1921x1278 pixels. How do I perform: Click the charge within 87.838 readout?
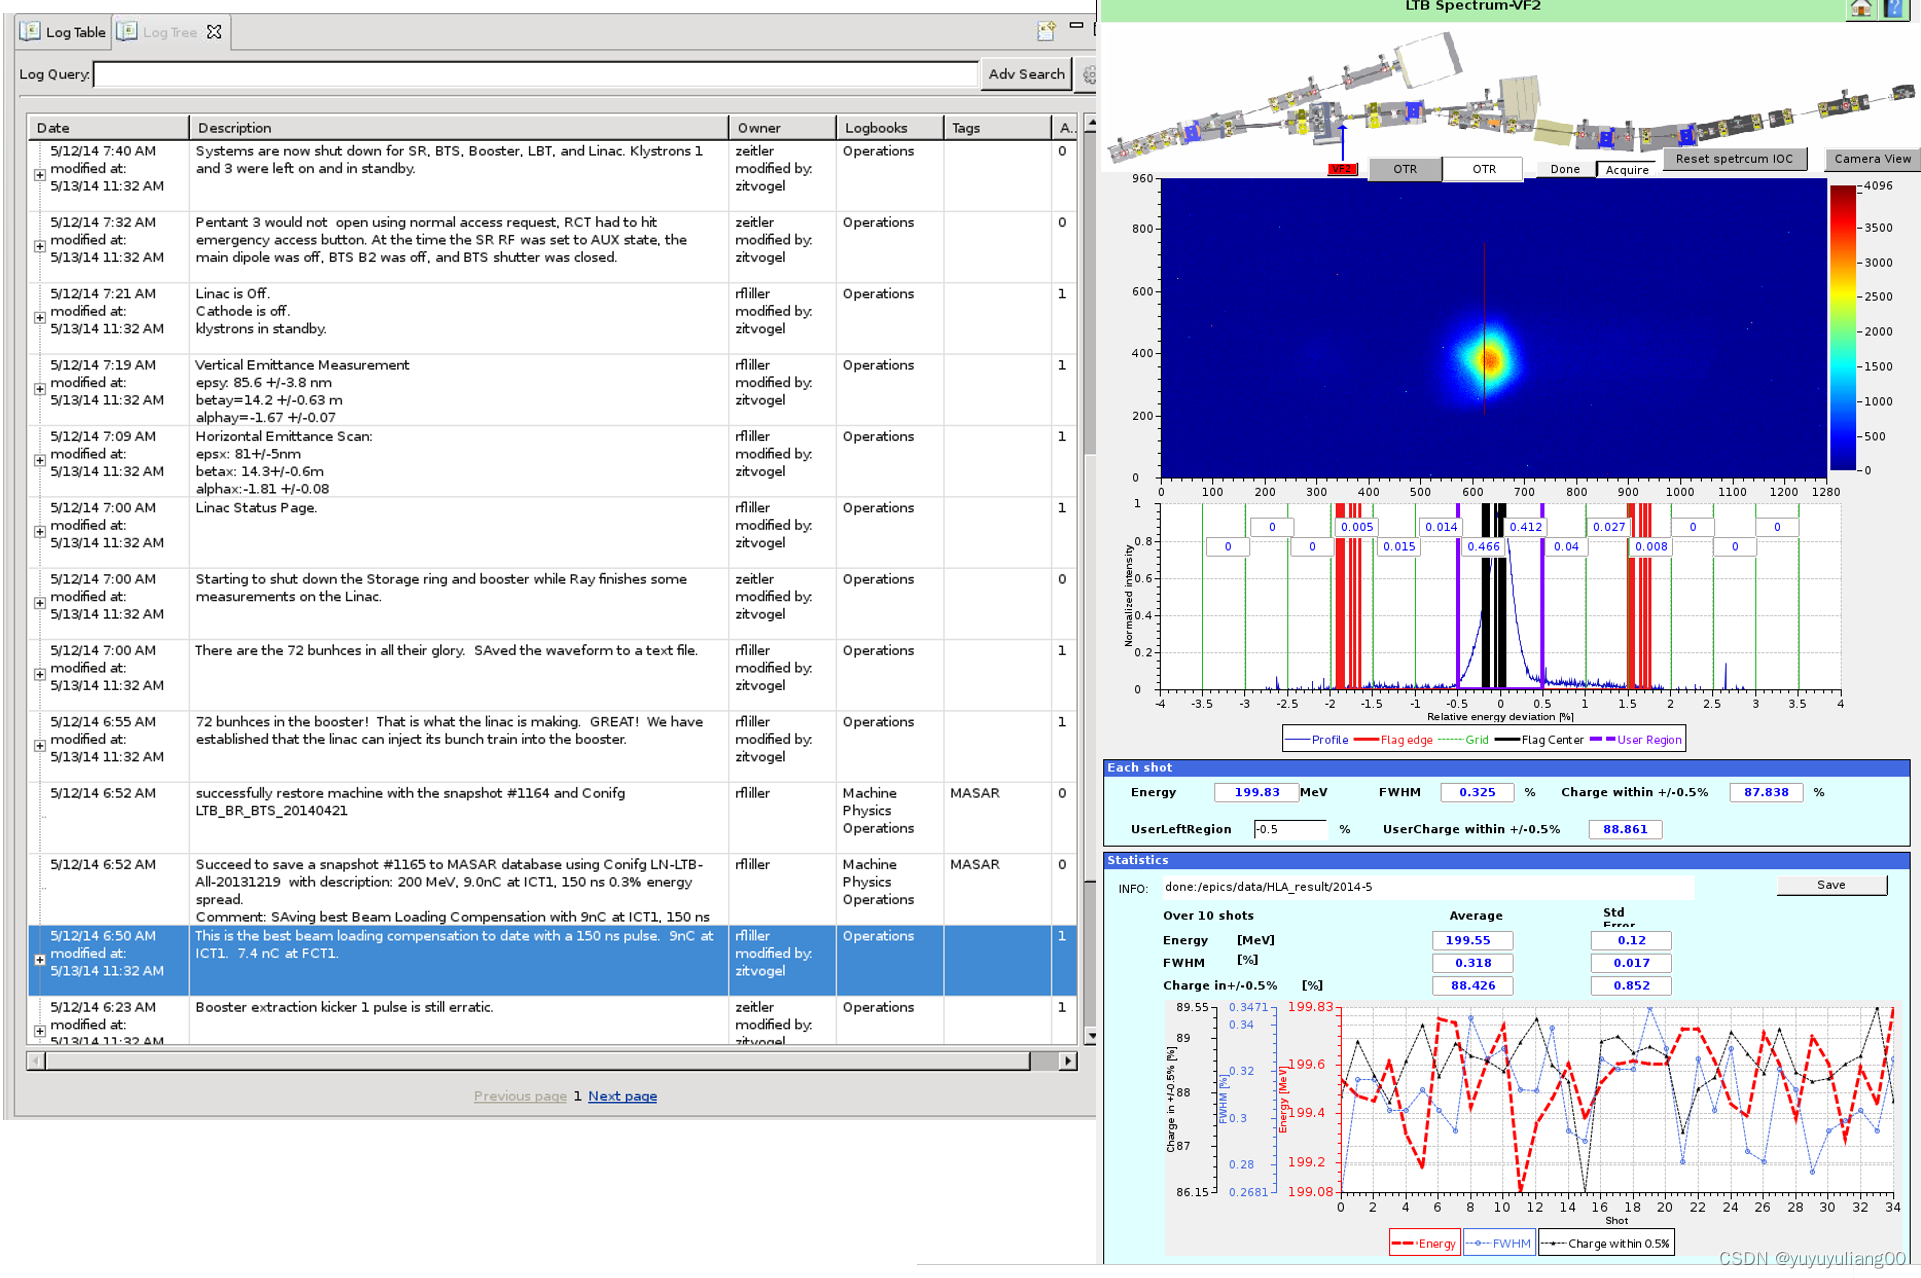click(1765, 792)
